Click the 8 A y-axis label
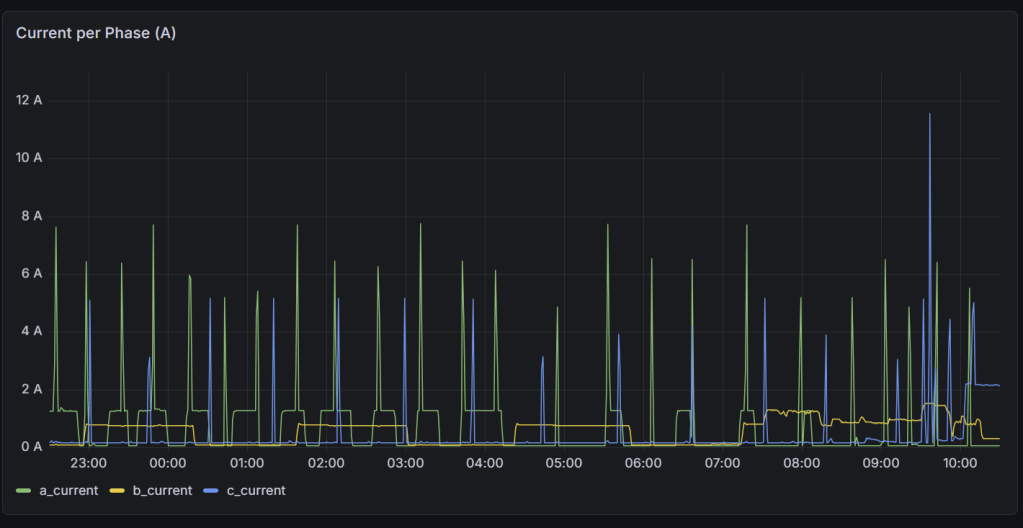Viewport: 1023px width, 528px height. coord(29,215)
